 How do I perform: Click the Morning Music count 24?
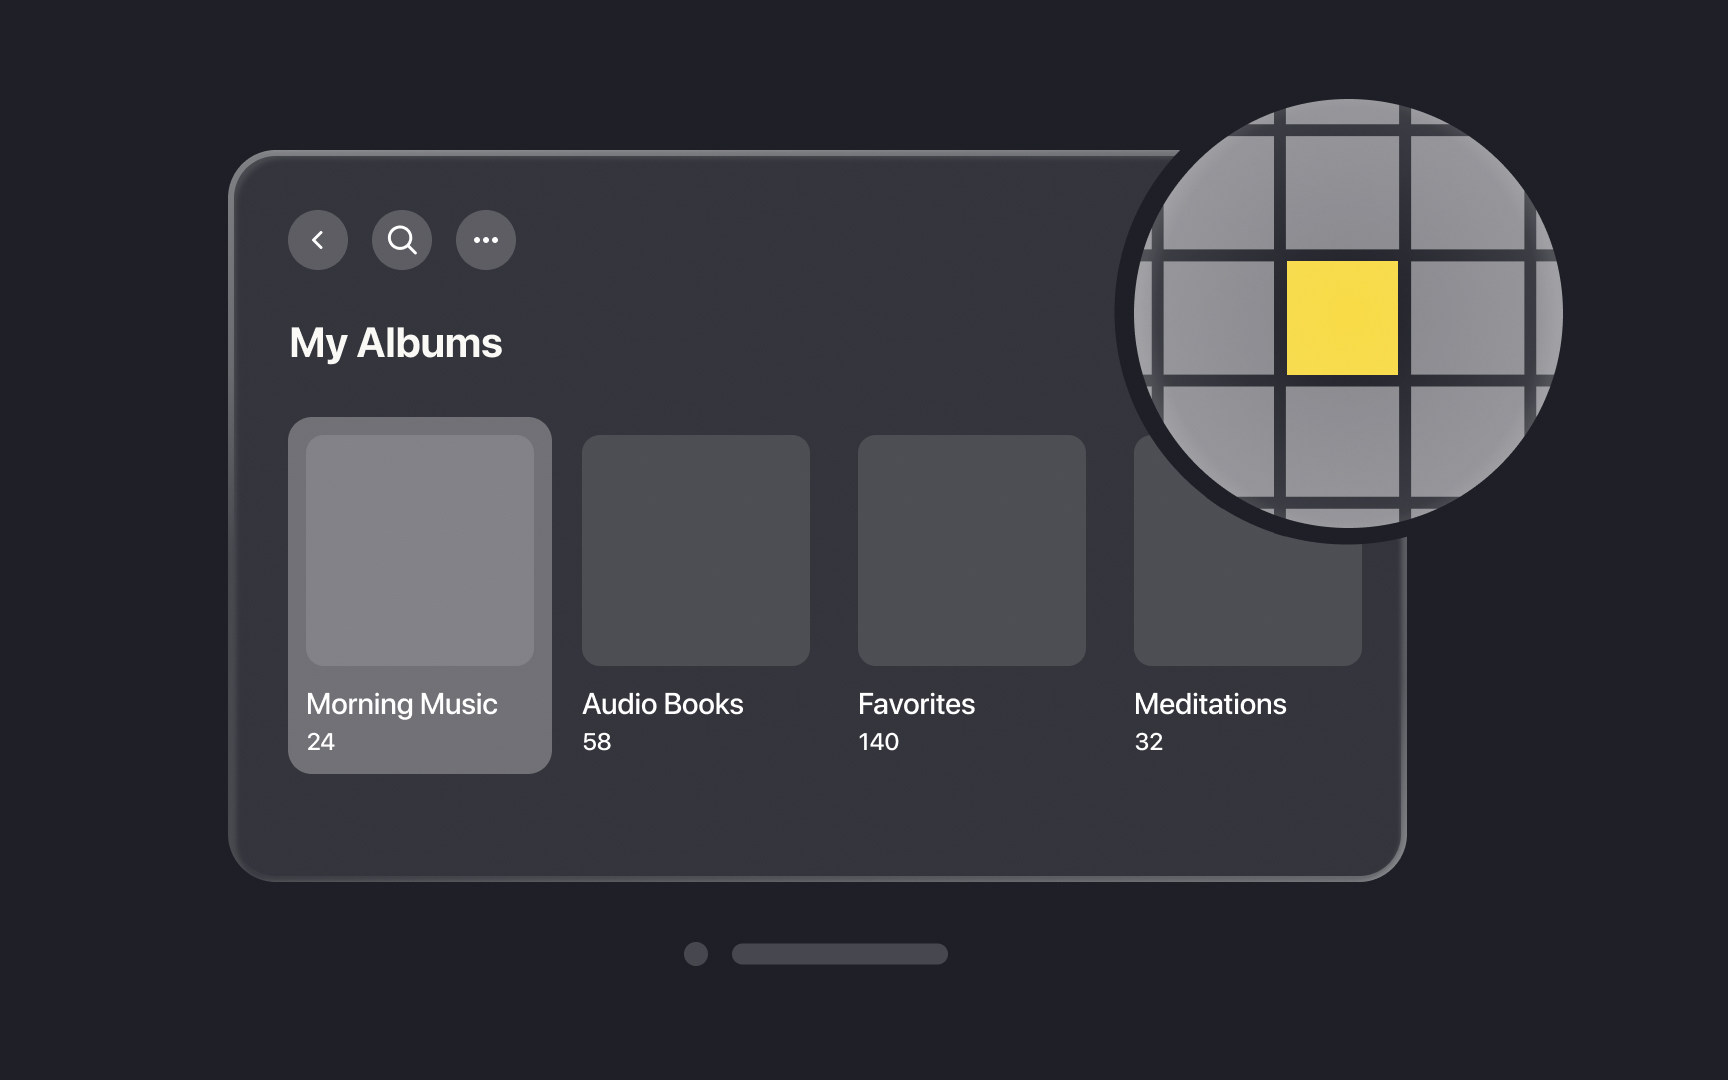point(321,742)
